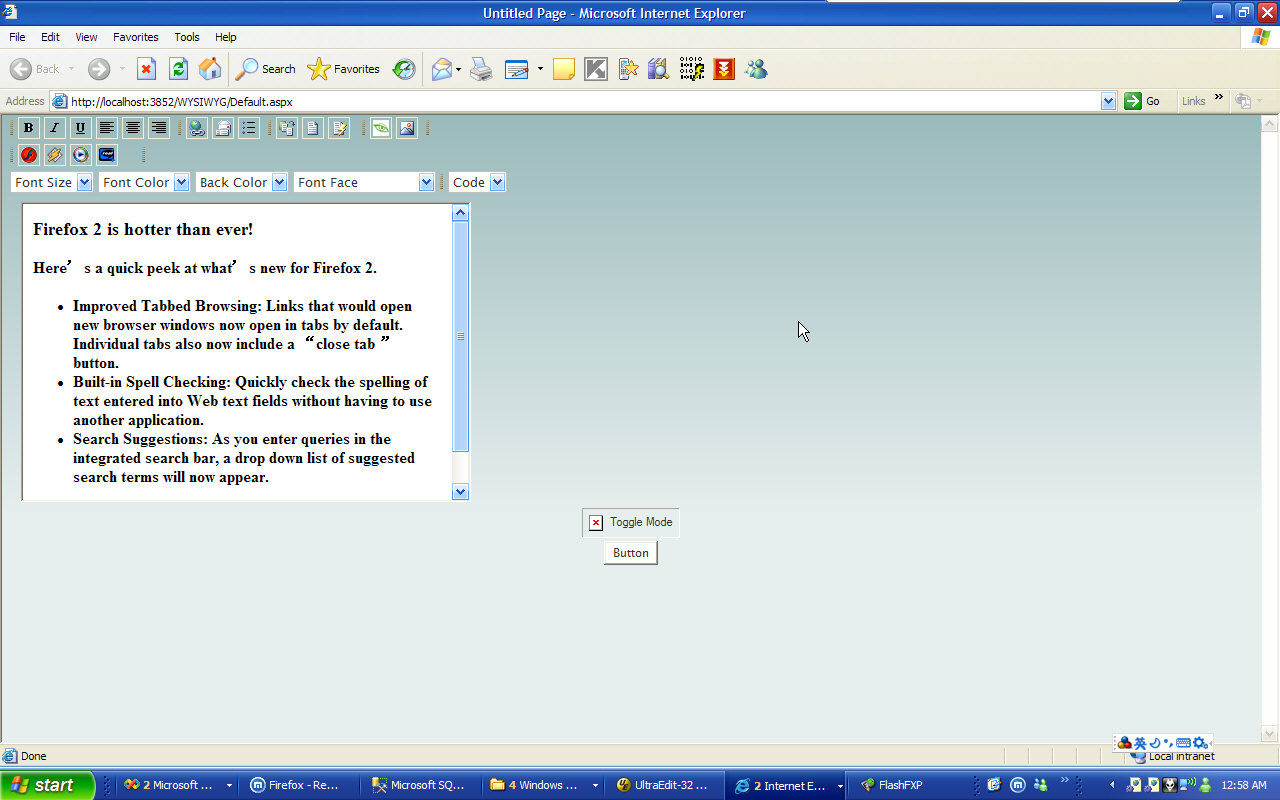Open browsing History clock icon

tap(404, 69)
